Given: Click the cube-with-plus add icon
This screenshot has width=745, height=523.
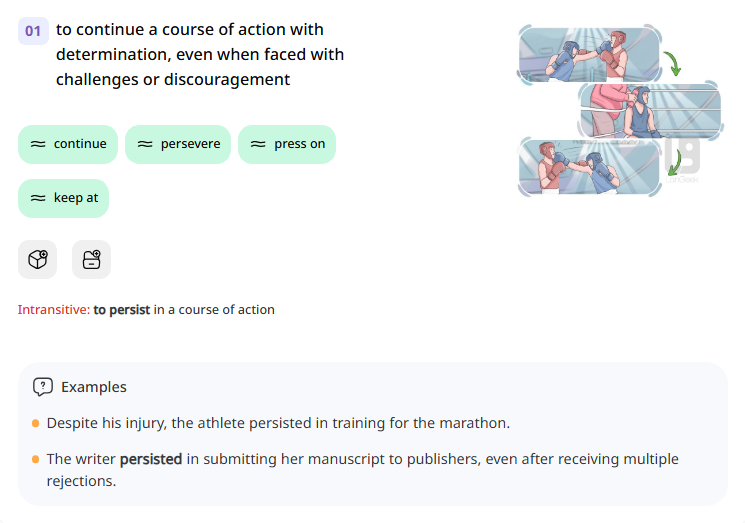Looking at the screenshot, I should point(37,260).
